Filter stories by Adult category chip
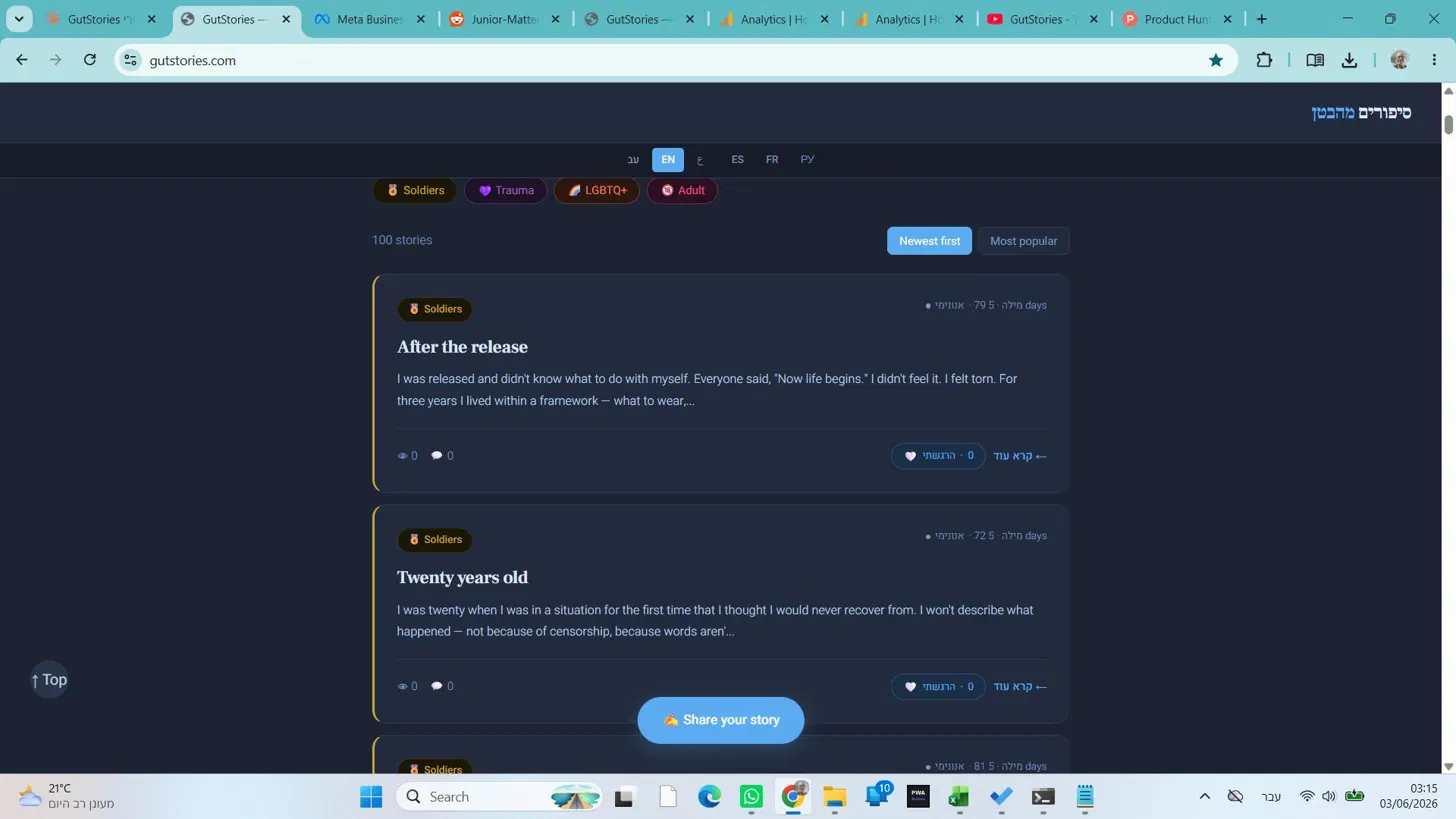The height and width of the screenshot is (819, 1456). click(682, 190)
